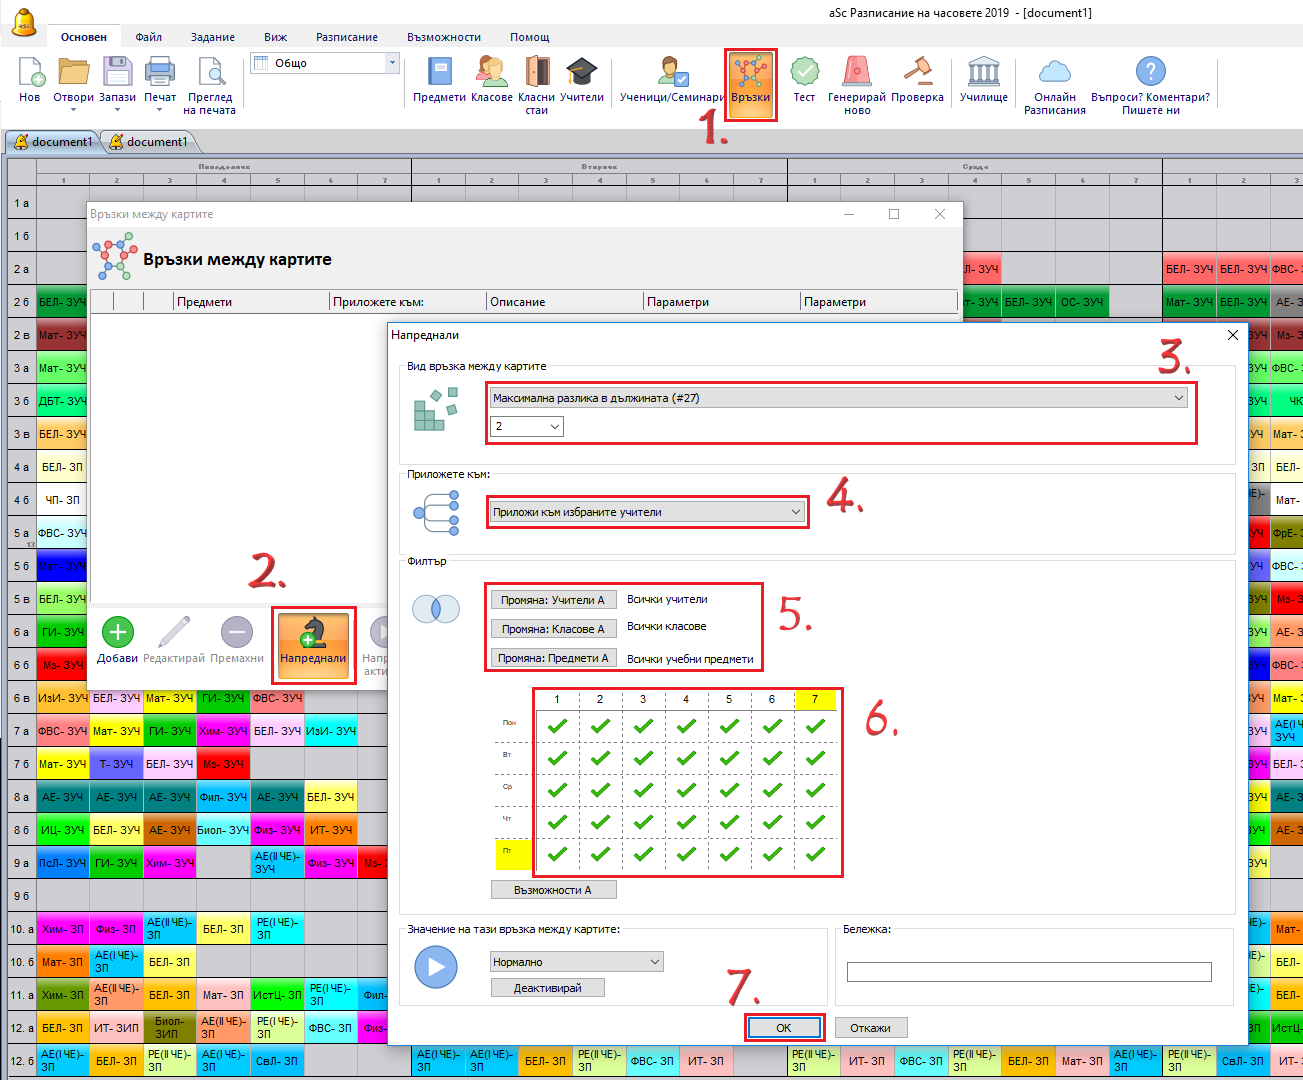Toggle Wednesday period 4 checkmark
This screenshot has width=1303, height=1080.
[x=686, y=790]
